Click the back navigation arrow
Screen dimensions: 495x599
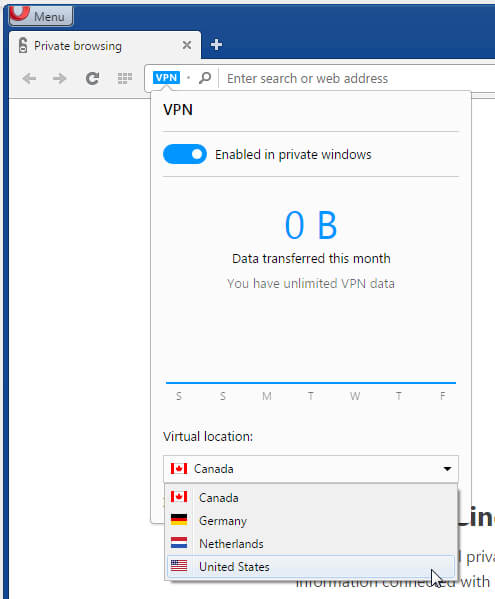pos(29,79)
